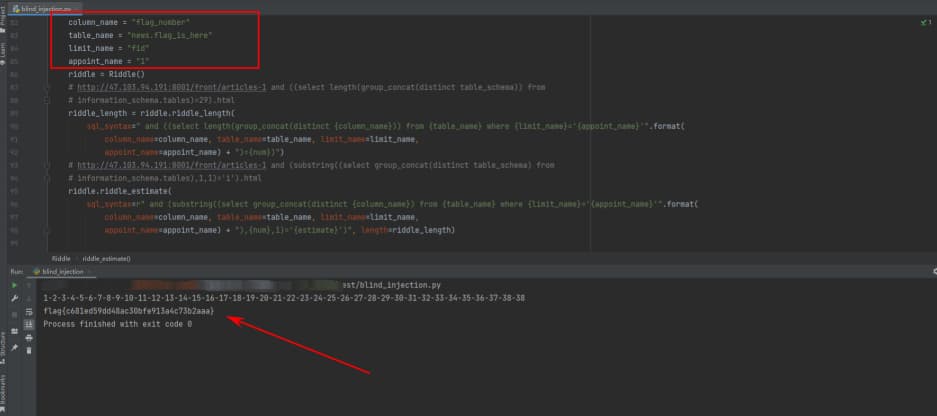Click the down-arrow stack trace icon
937x416 pixels.
(x=29, y=299)
